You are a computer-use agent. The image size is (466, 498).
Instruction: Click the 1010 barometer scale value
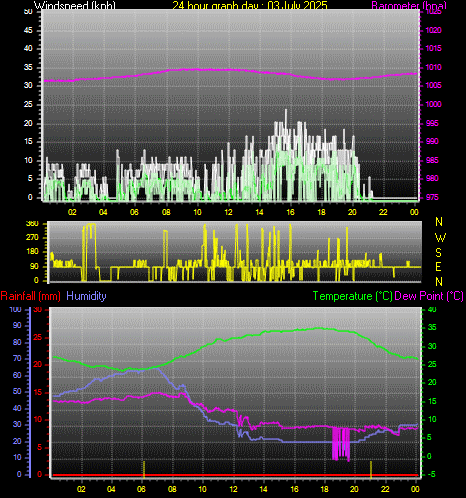tap(433, 67)
